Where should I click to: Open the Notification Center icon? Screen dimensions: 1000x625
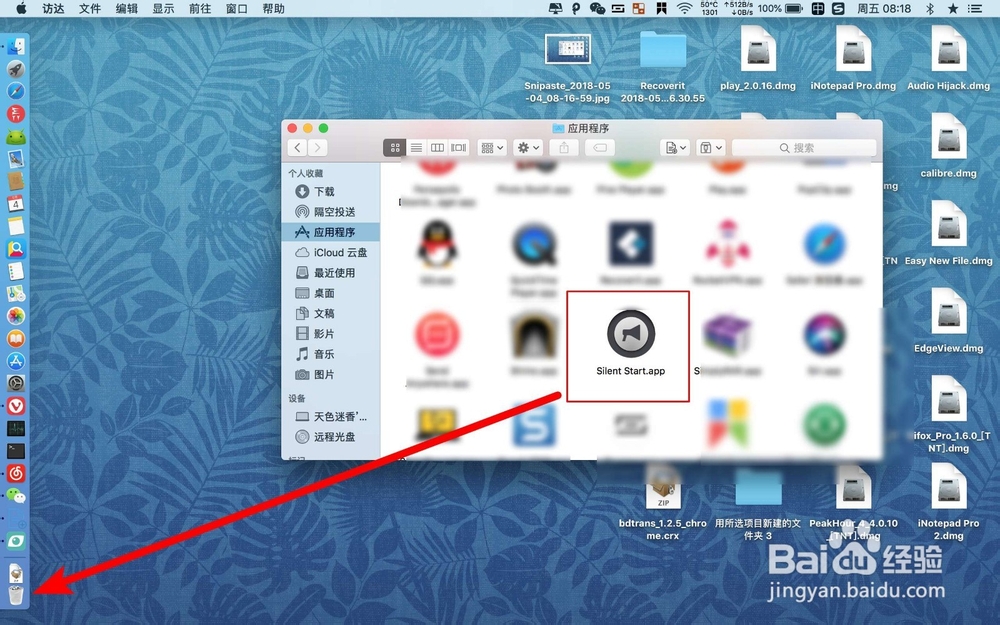(975, 8)
